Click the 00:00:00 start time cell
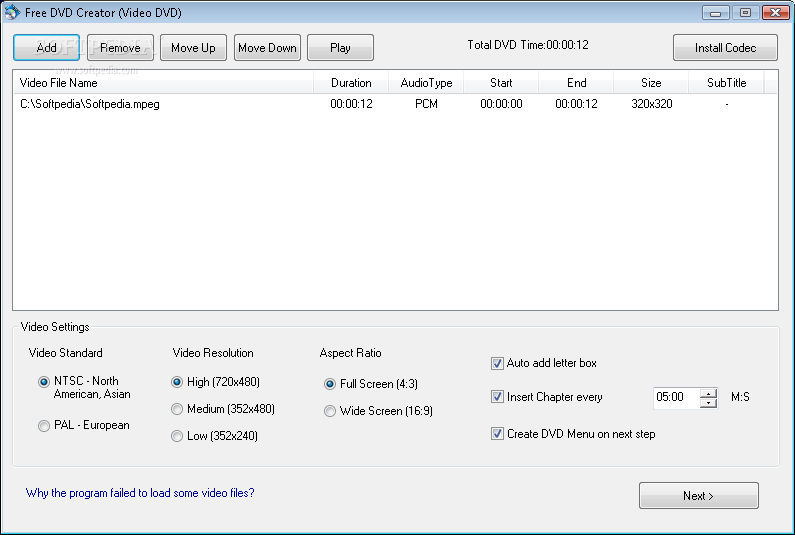 [501, 104]
